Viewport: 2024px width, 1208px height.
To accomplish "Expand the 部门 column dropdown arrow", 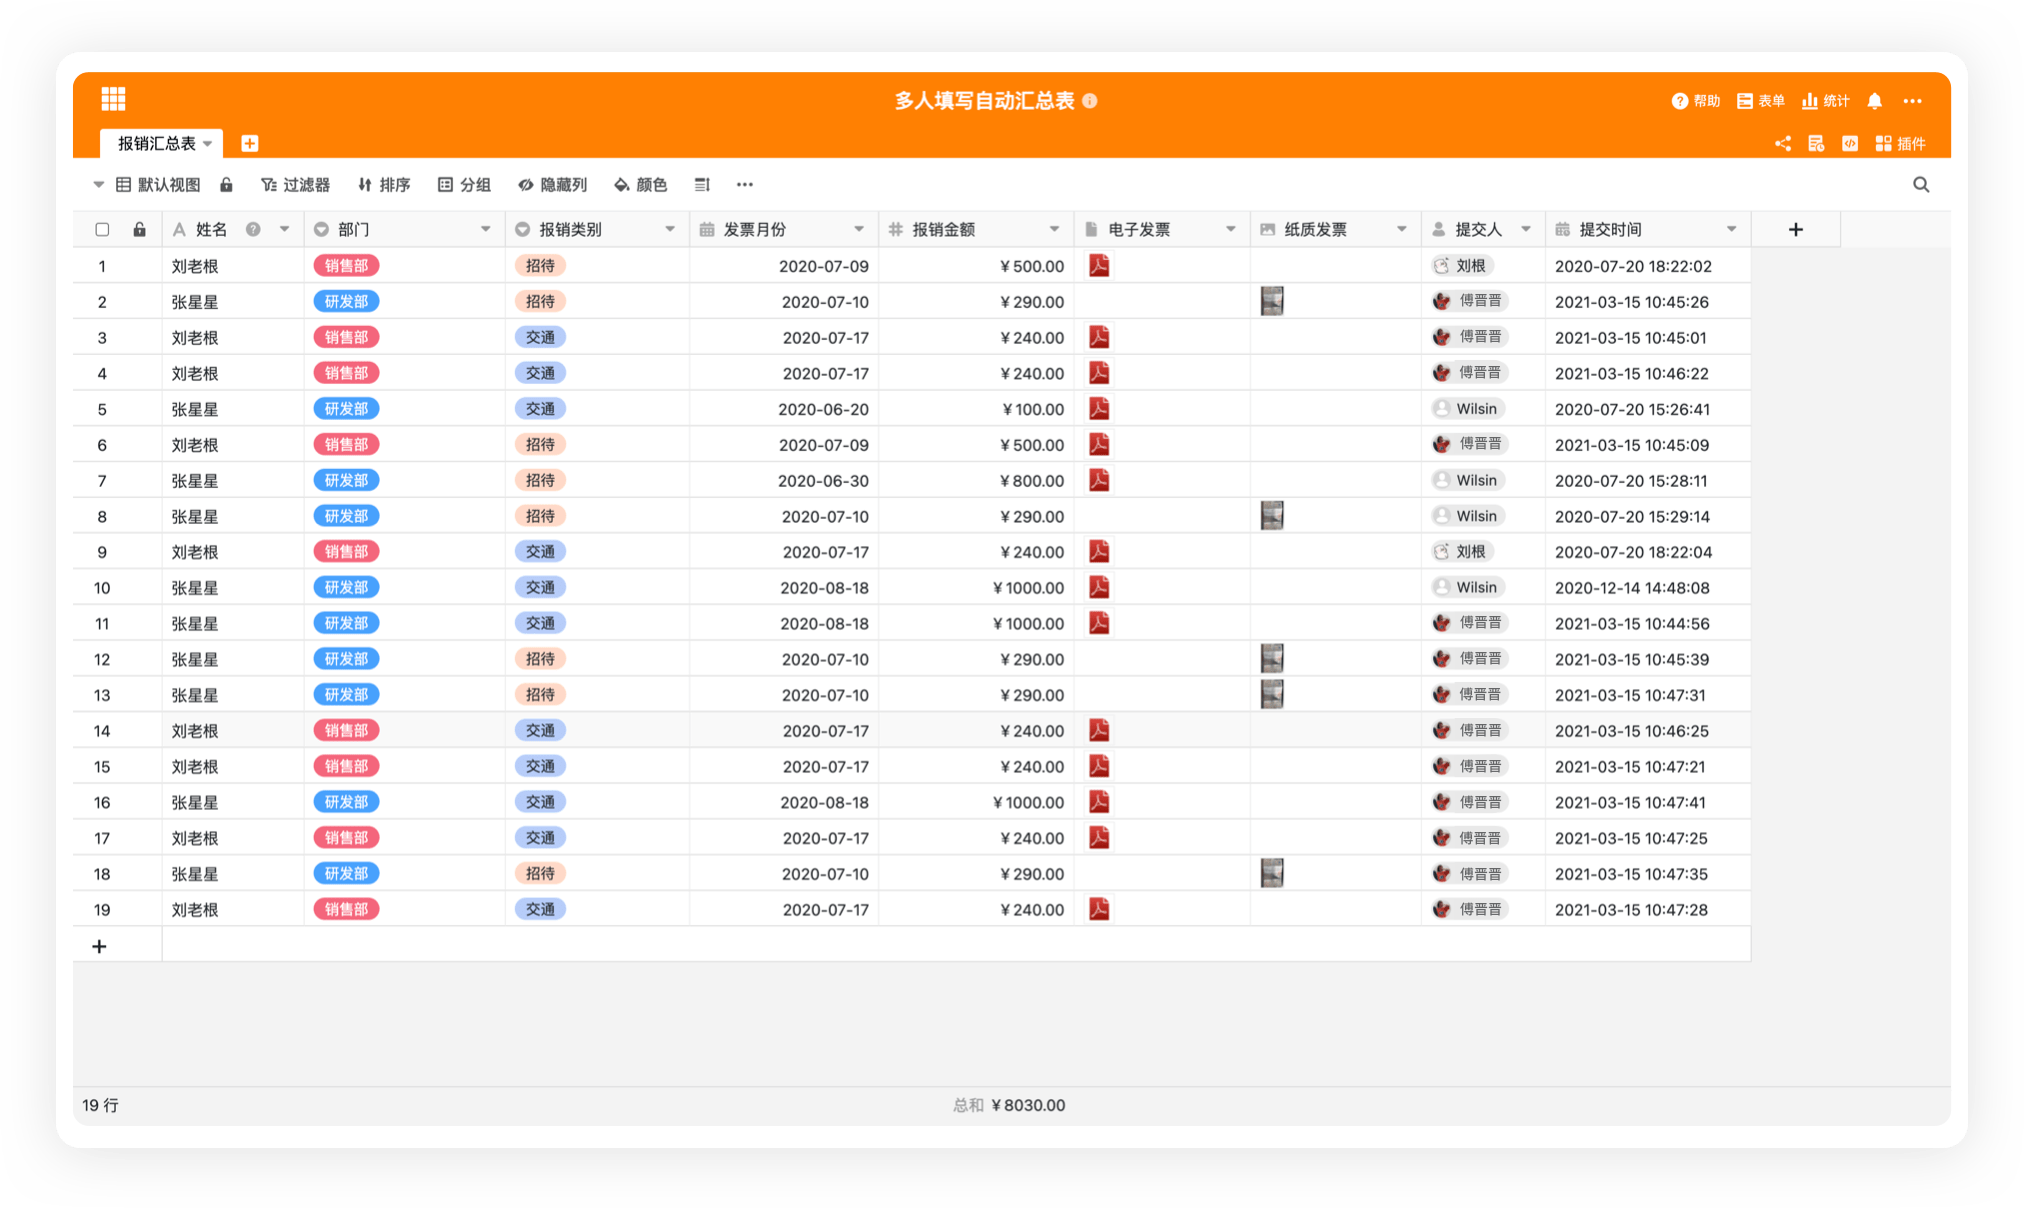I will pos(485,230).
